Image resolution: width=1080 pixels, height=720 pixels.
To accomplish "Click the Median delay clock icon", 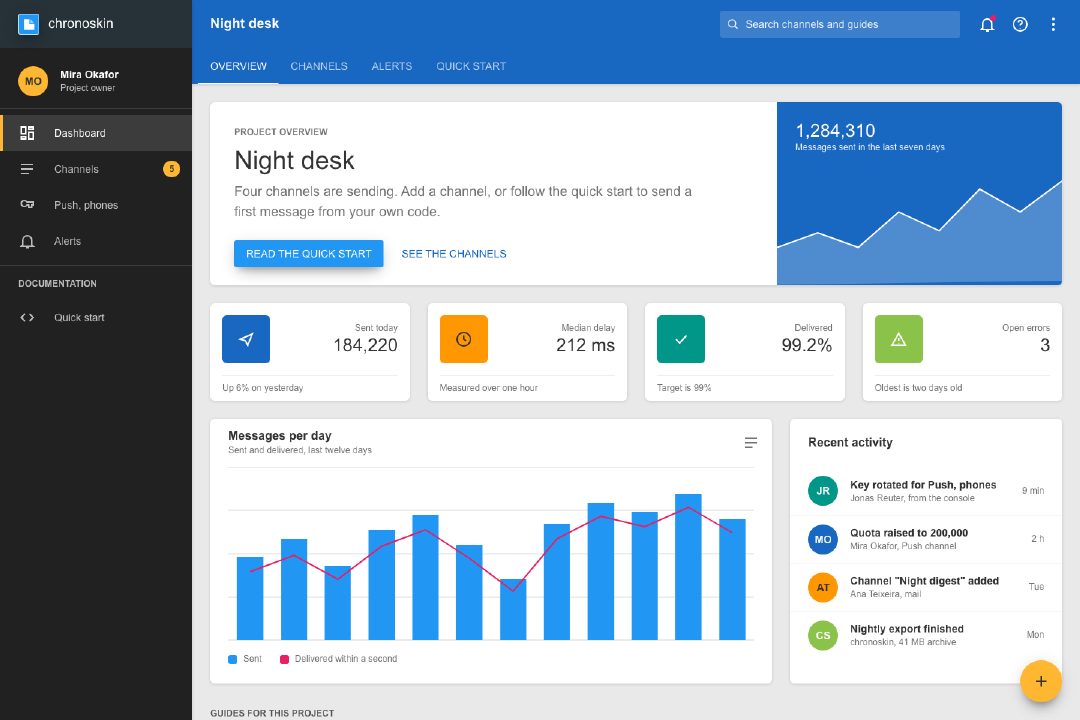I will pos(464,339).
